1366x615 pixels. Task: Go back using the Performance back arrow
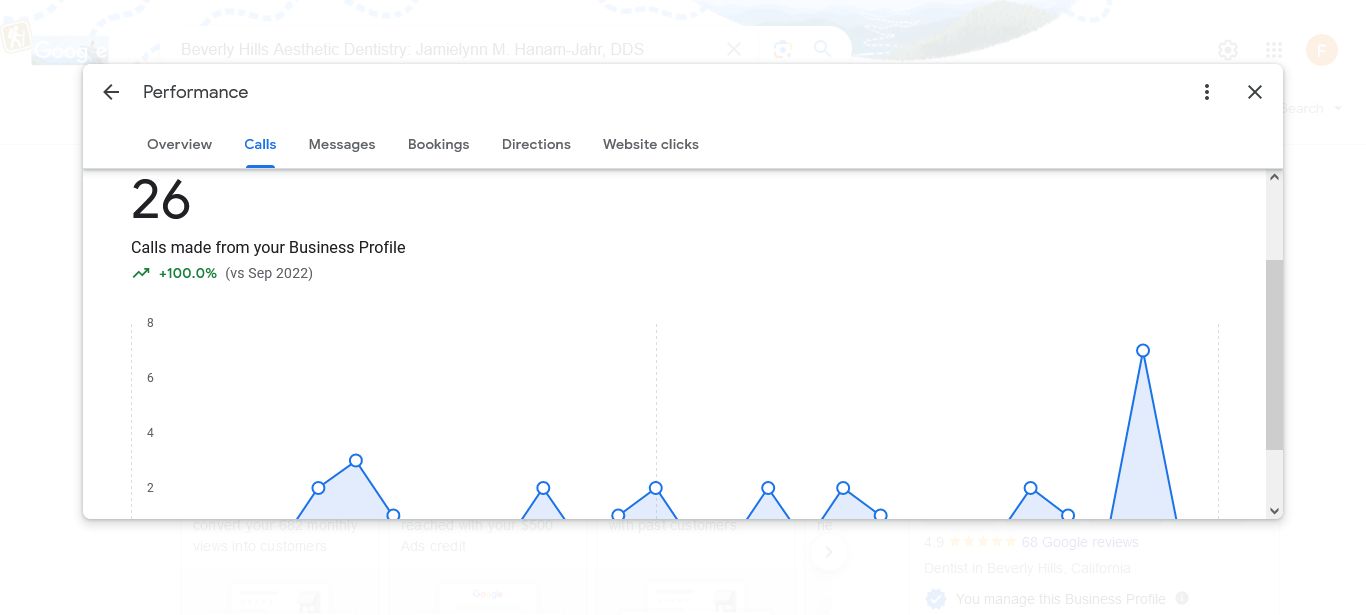111,92
